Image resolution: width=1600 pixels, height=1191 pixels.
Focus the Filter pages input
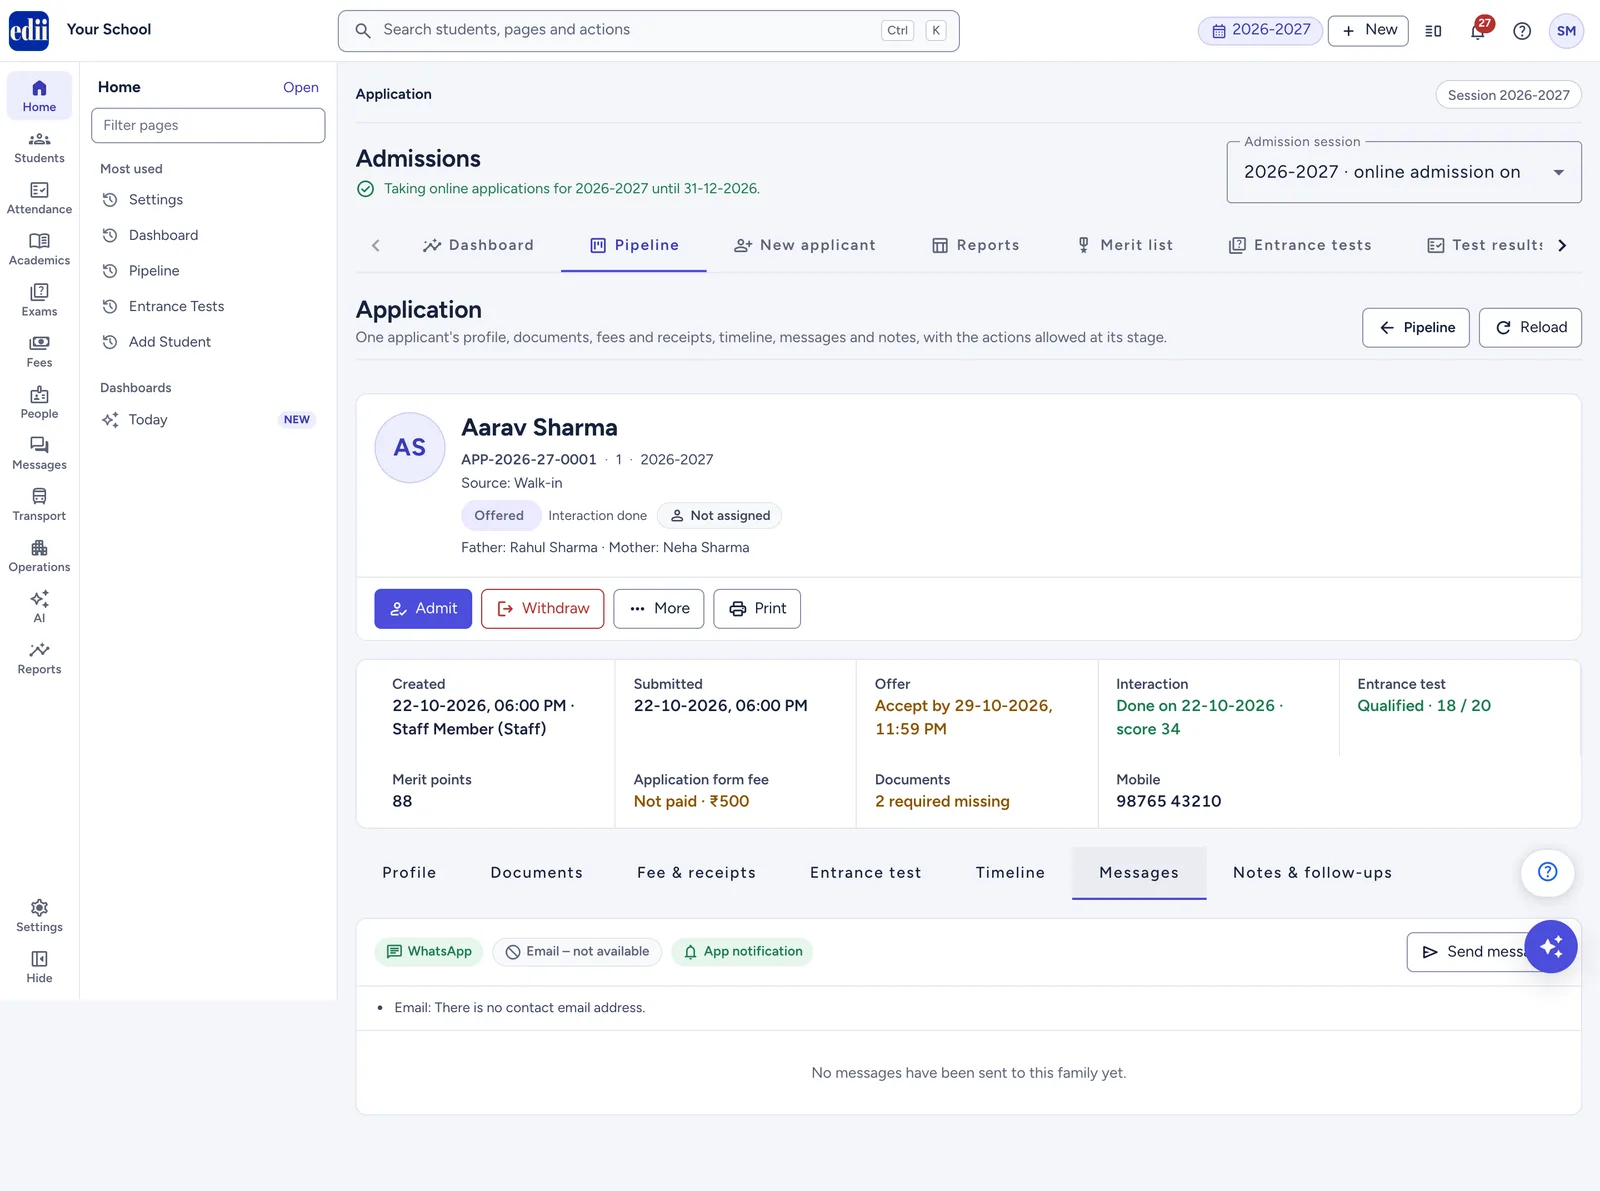(x=208, y=125)
